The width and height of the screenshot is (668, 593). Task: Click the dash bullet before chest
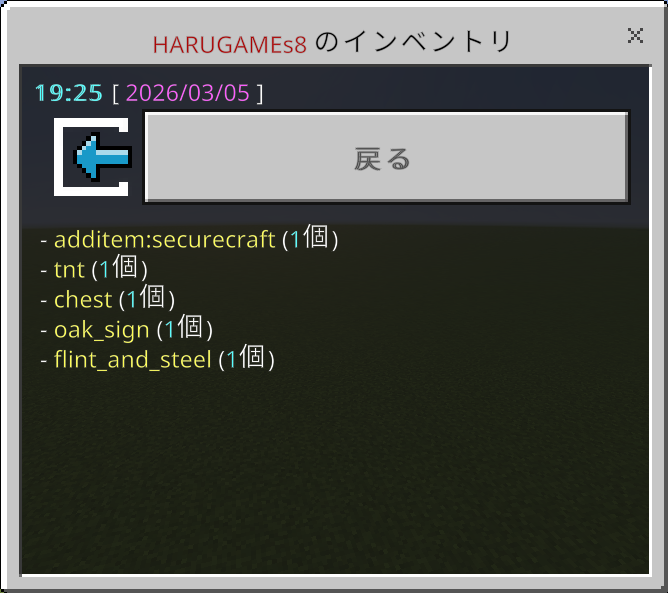tap(44, 300)
